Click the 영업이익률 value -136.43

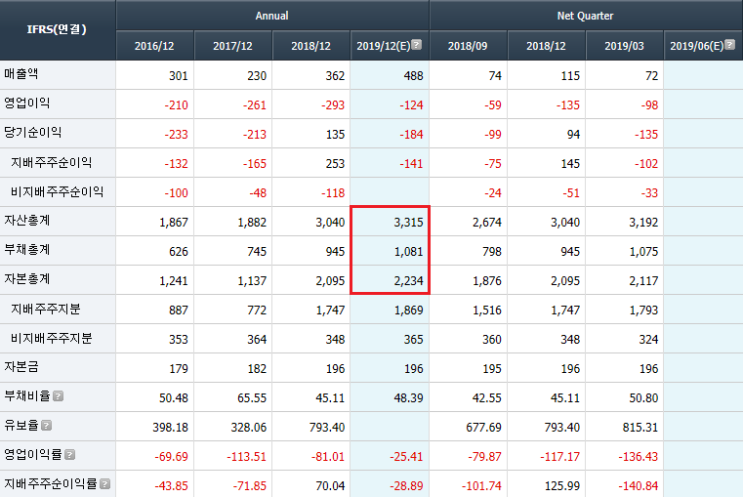point(638,457)
